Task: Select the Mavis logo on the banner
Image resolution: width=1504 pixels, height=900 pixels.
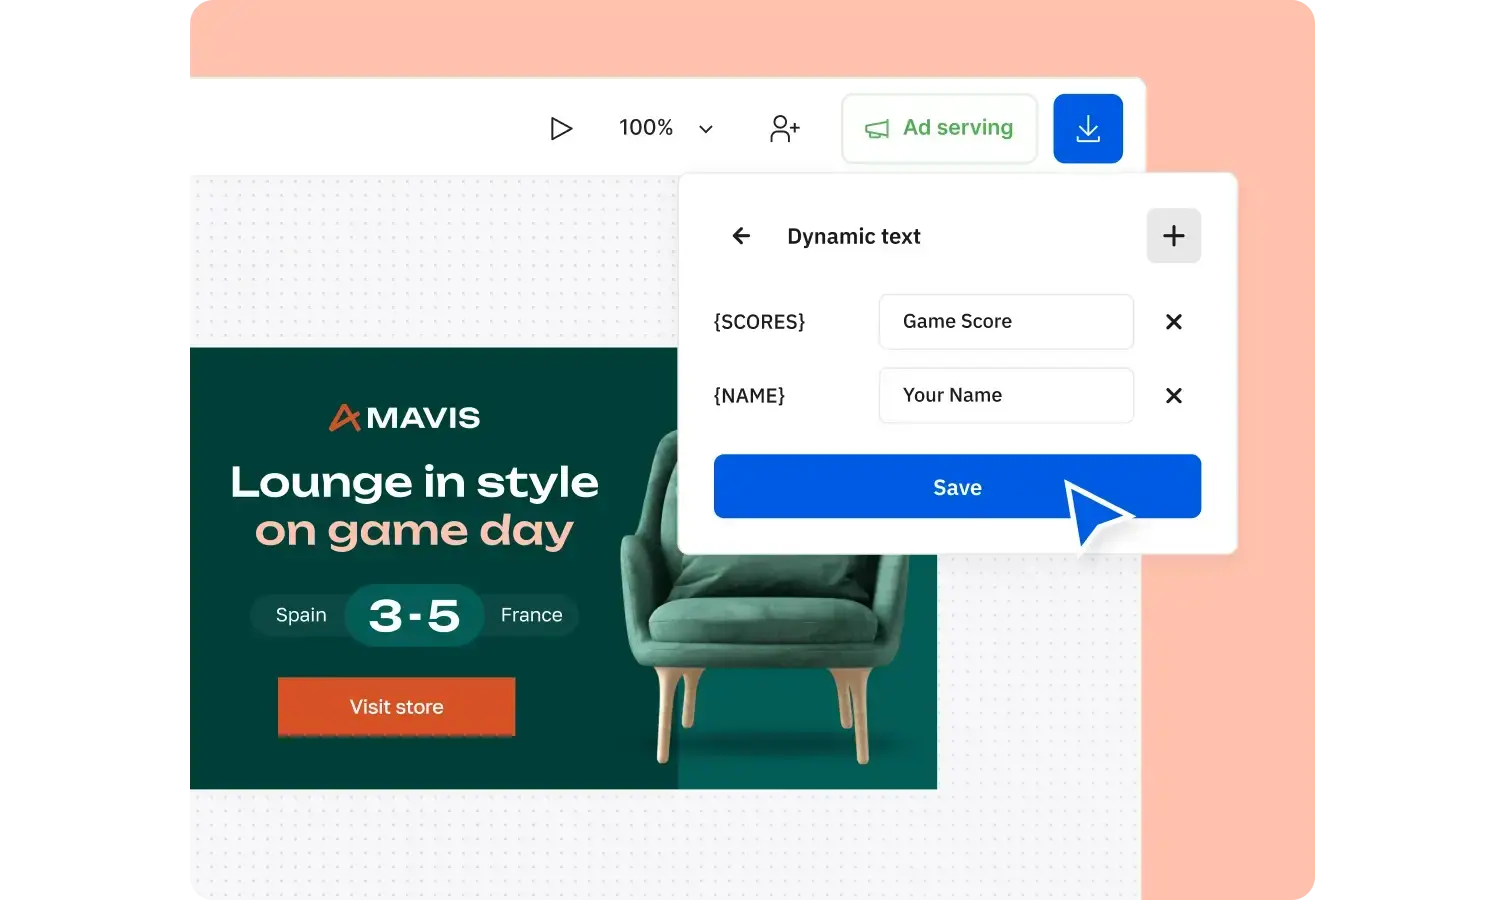Action: [x=404, y=417]
